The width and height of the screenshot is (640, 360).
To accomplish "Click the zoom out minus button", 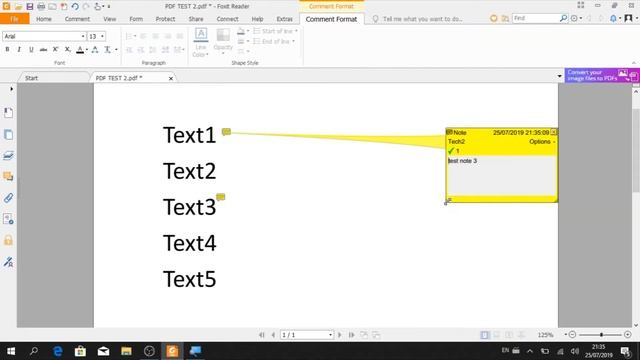I will coord(572,335).
